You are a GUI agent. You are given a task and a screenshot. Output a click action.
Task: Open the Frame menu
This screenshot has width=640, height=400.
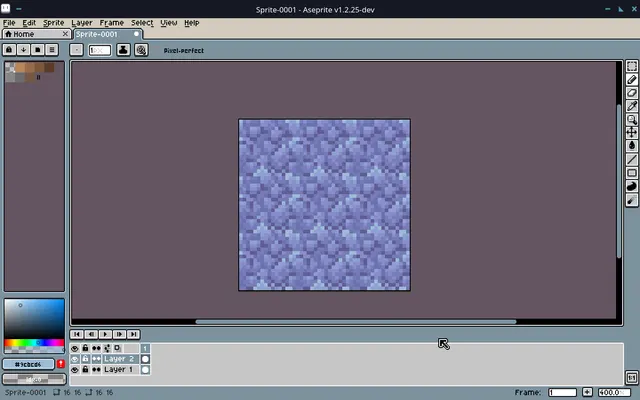(111, 23)
